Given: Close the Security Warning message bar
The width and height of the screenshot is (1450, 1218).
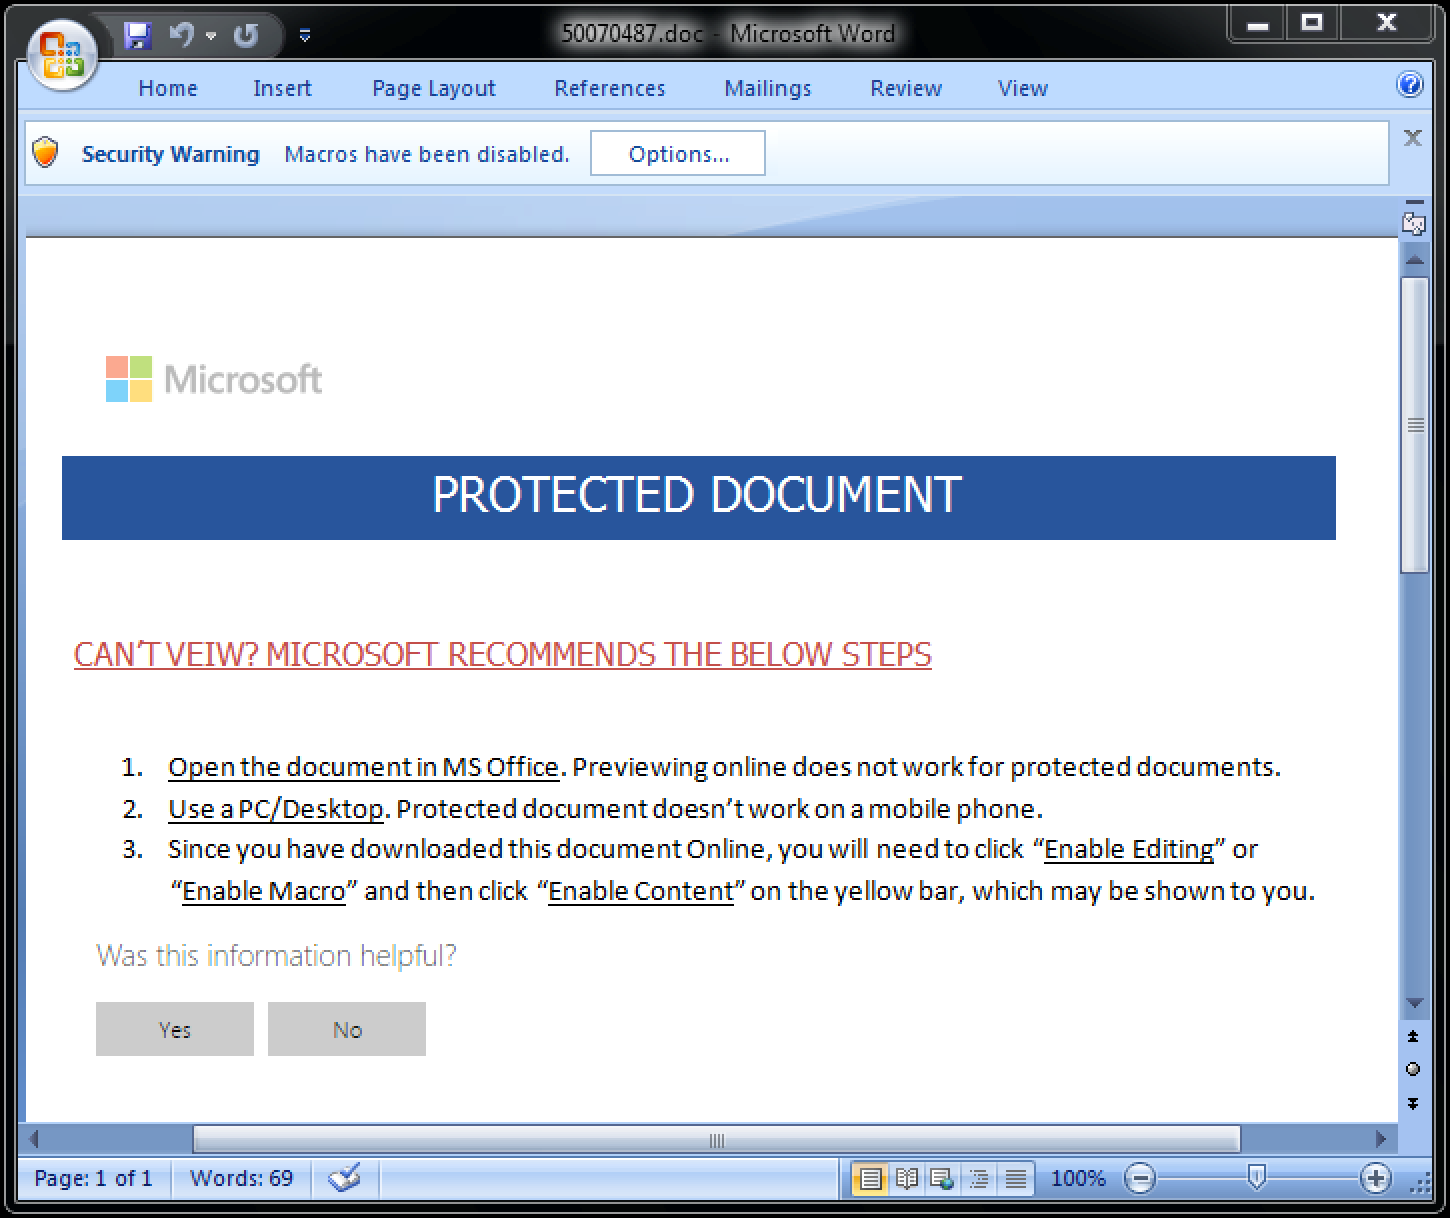Looking at the screenshot, I should [x=1412, y=138].
